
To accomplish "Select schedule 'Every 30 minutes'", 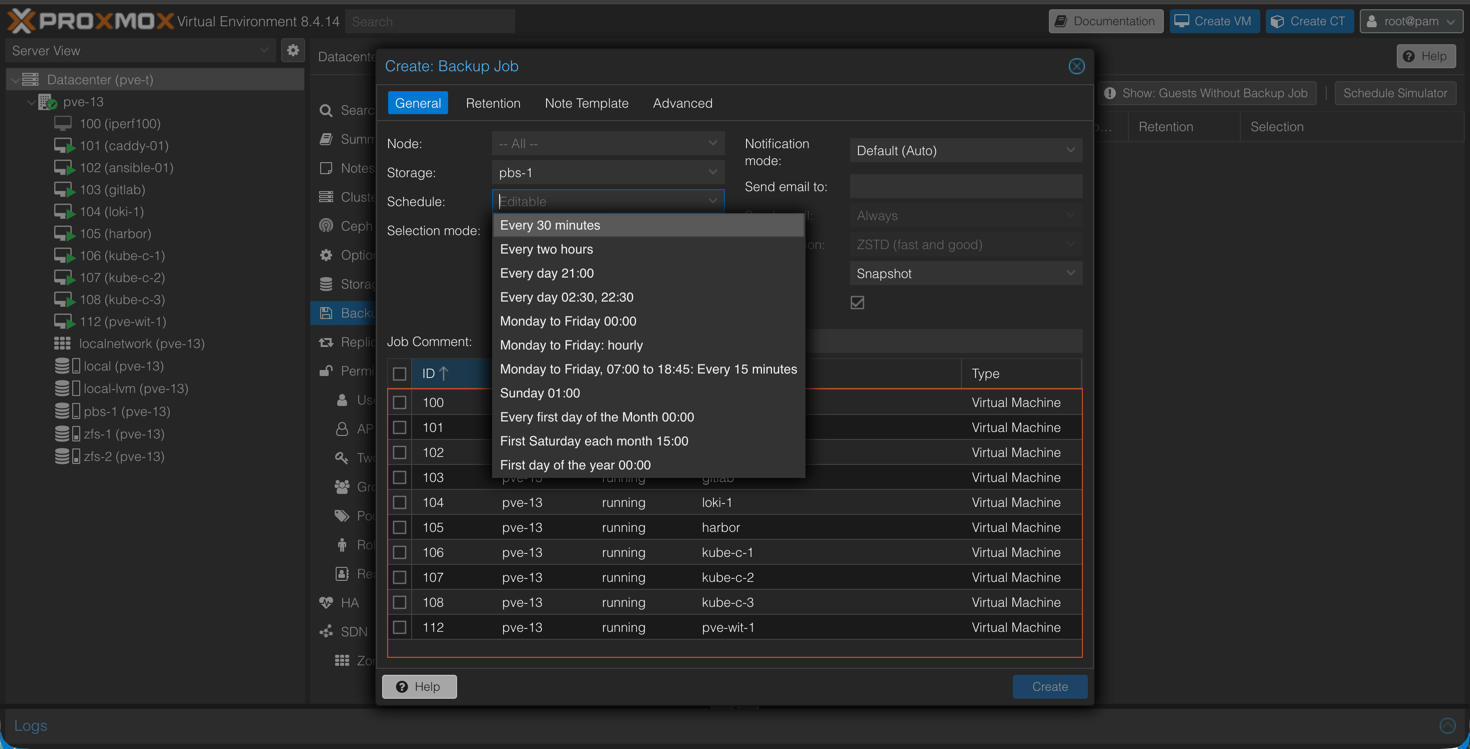I will 649,225.
